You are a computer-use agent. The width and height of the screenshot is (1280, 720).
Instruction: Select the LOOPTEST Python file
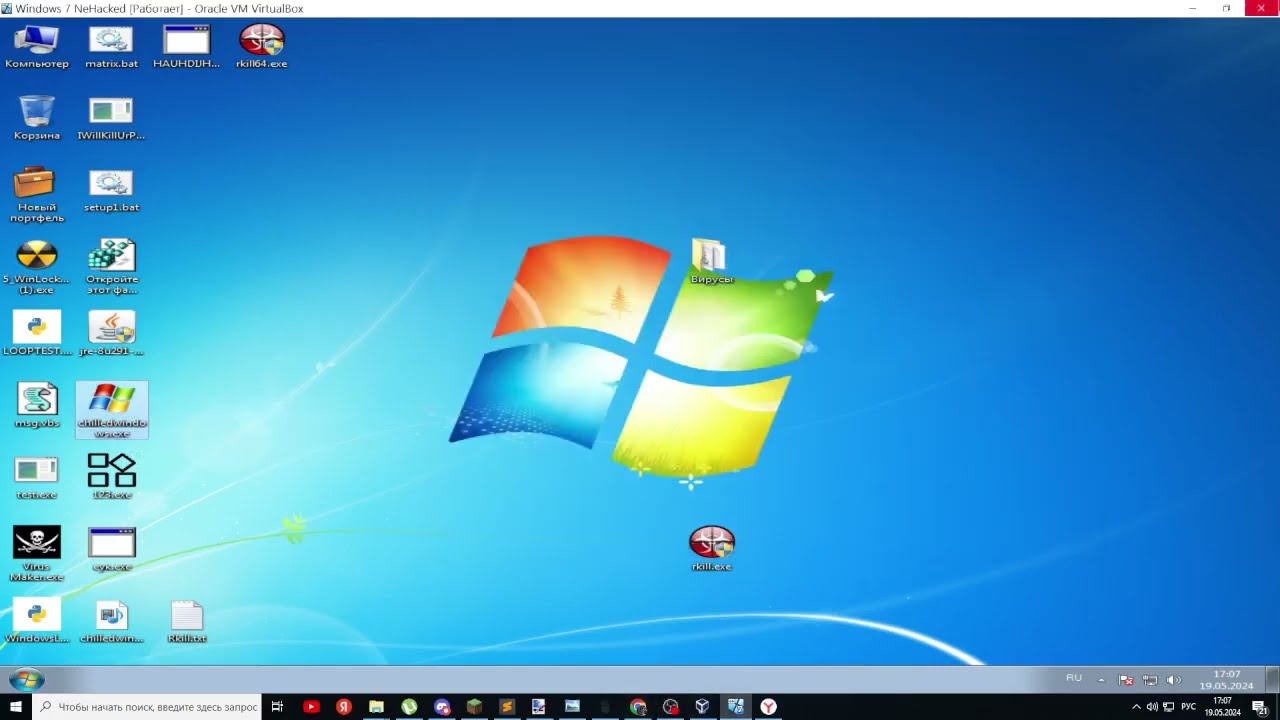[37, 334]
